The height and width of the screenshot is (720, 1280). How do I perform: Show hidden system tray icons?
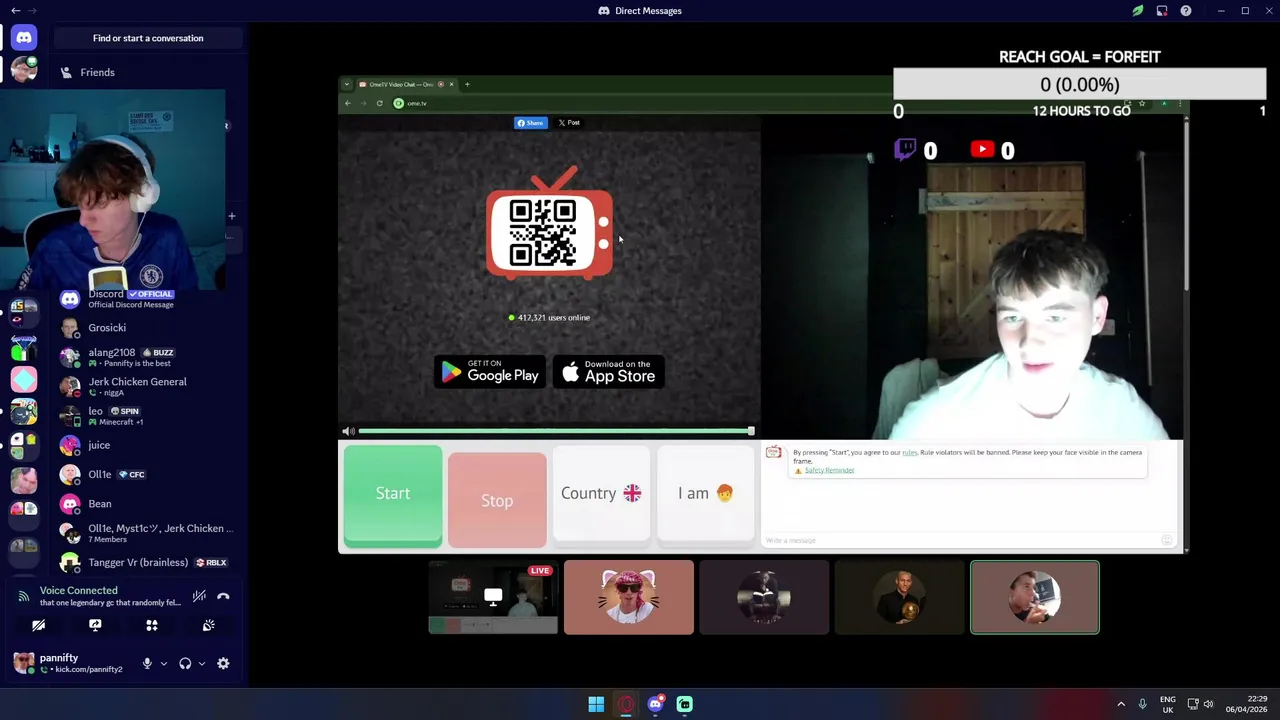[x=1120, y=704]
